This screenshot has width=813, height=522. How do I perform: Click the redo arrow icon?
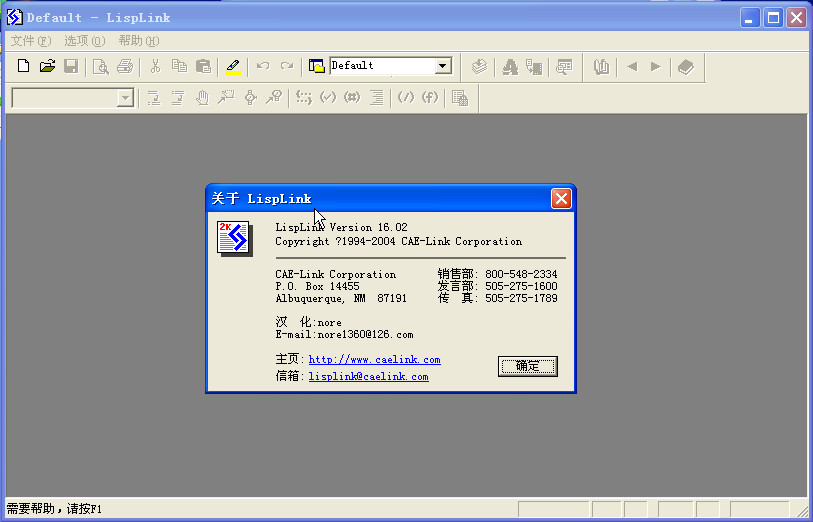[287, 66]
